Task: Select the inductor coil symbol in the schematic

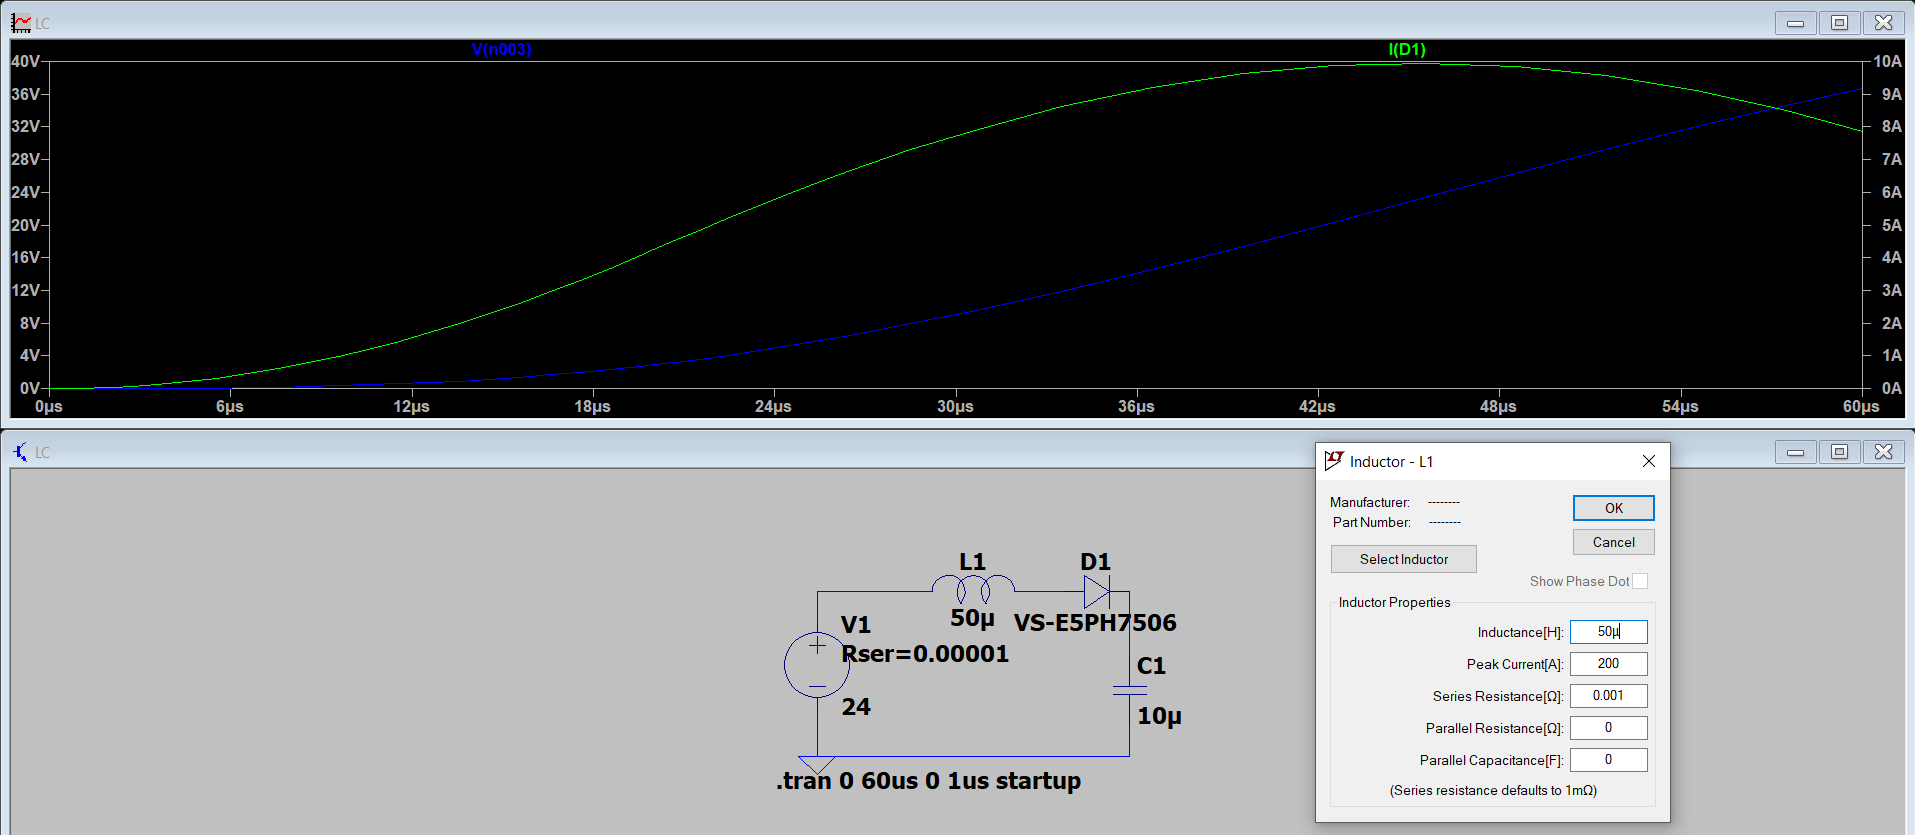Action: (x=973, y=589)
